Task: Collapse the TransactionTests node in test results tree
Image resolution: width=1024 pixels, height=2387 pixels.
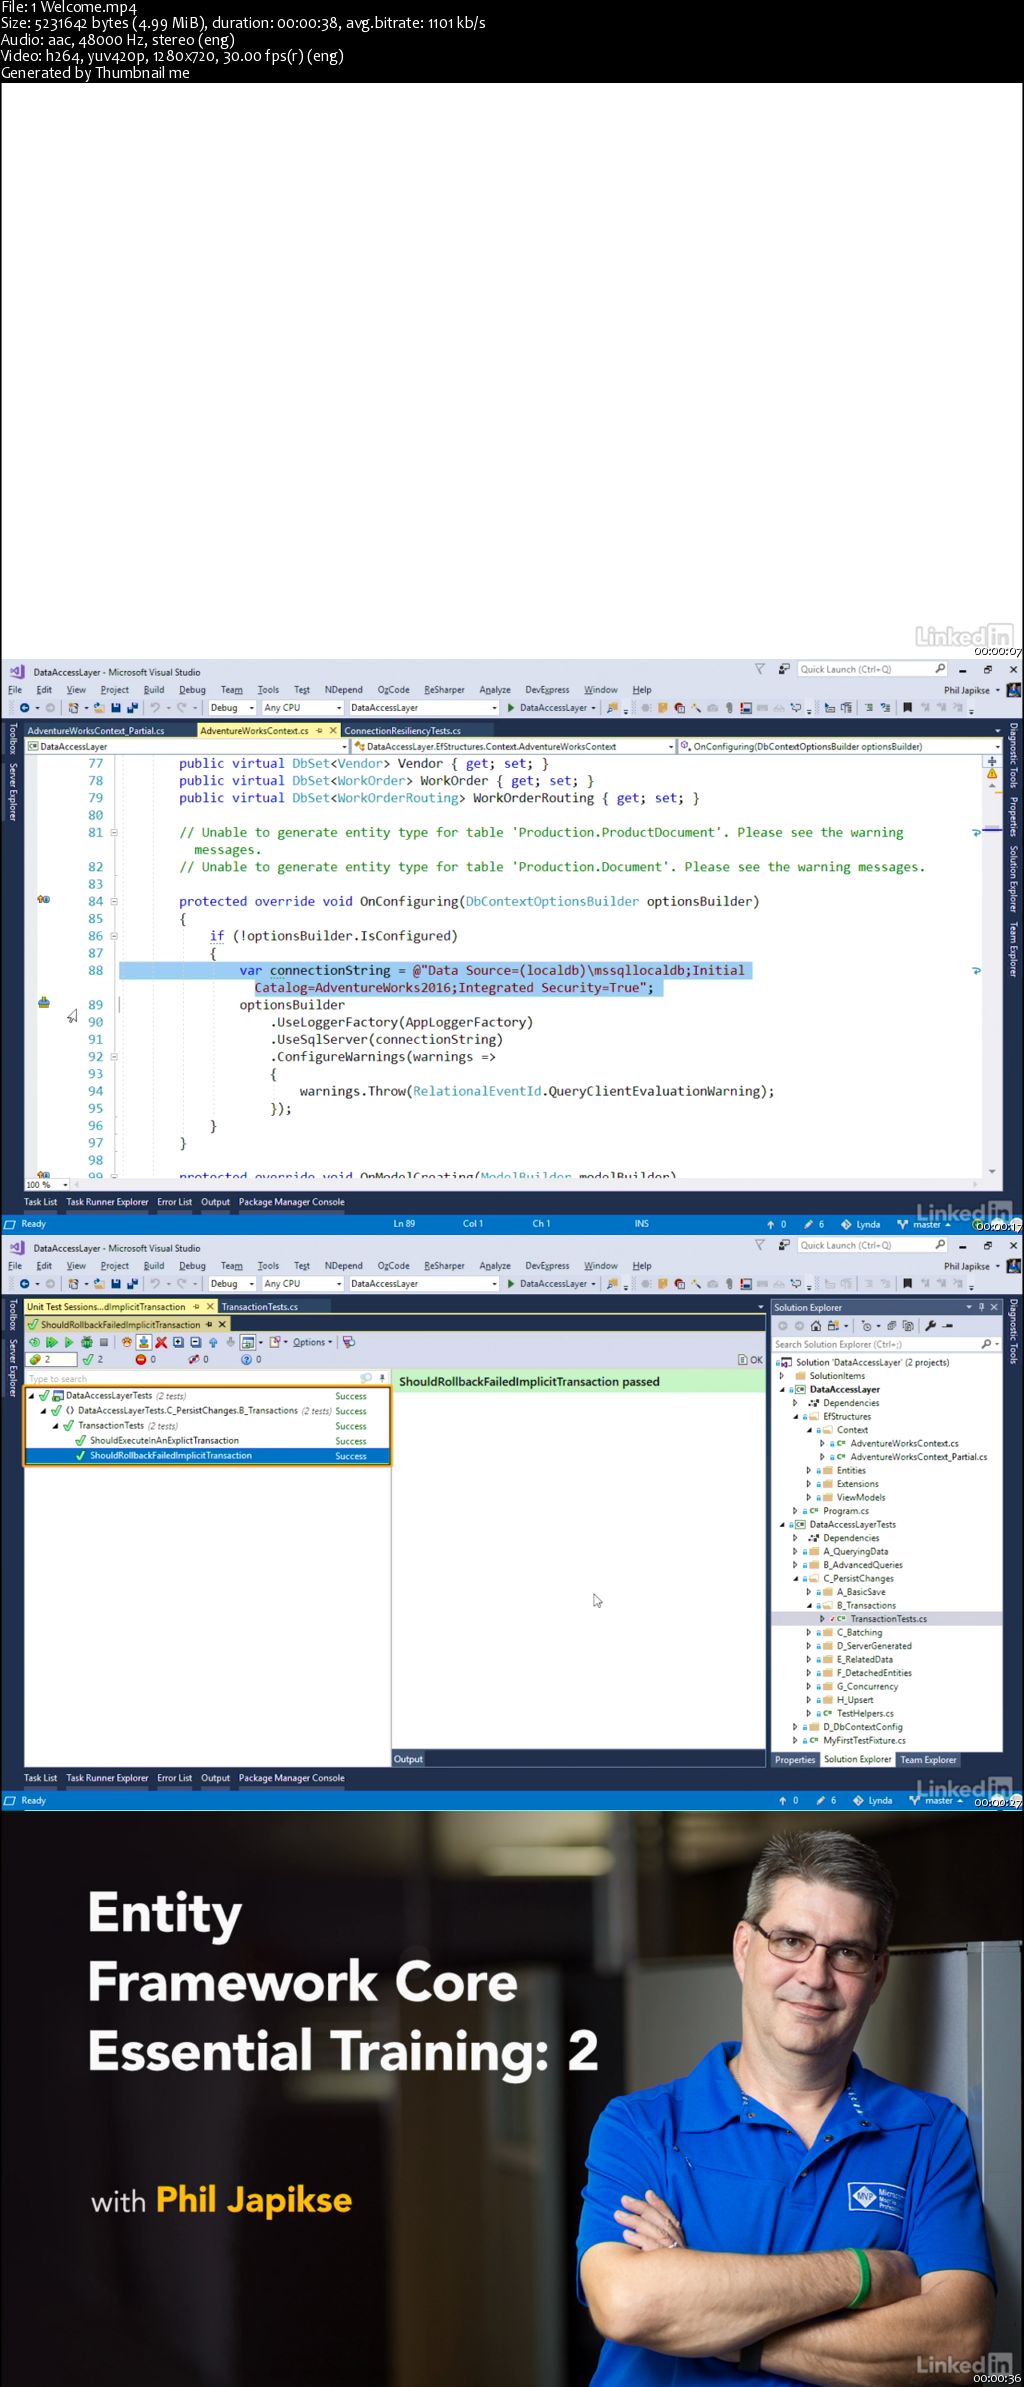Action: point(55,1426)
